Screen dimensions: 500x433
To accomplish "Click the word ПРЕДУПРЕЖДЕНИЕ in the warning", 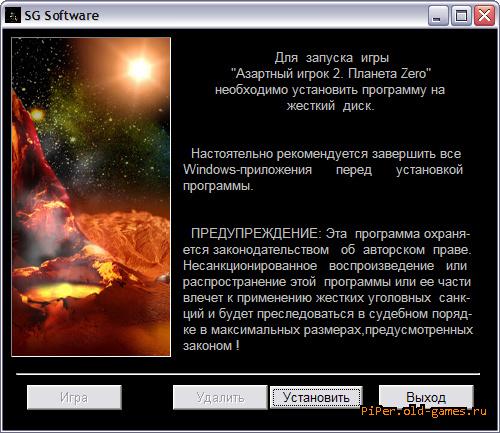I will 254,233.
